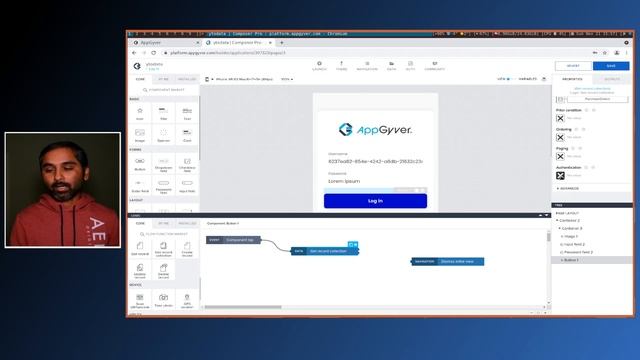The height and width of the screenshot is (360, 640).
Task: Switch to the Properties tab
Action: click(572, 79)
